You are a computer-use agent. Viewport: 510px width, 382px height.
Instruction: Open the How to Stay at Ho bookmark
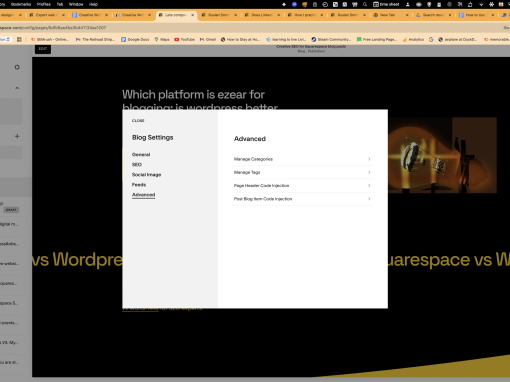[x=240, y=39]
